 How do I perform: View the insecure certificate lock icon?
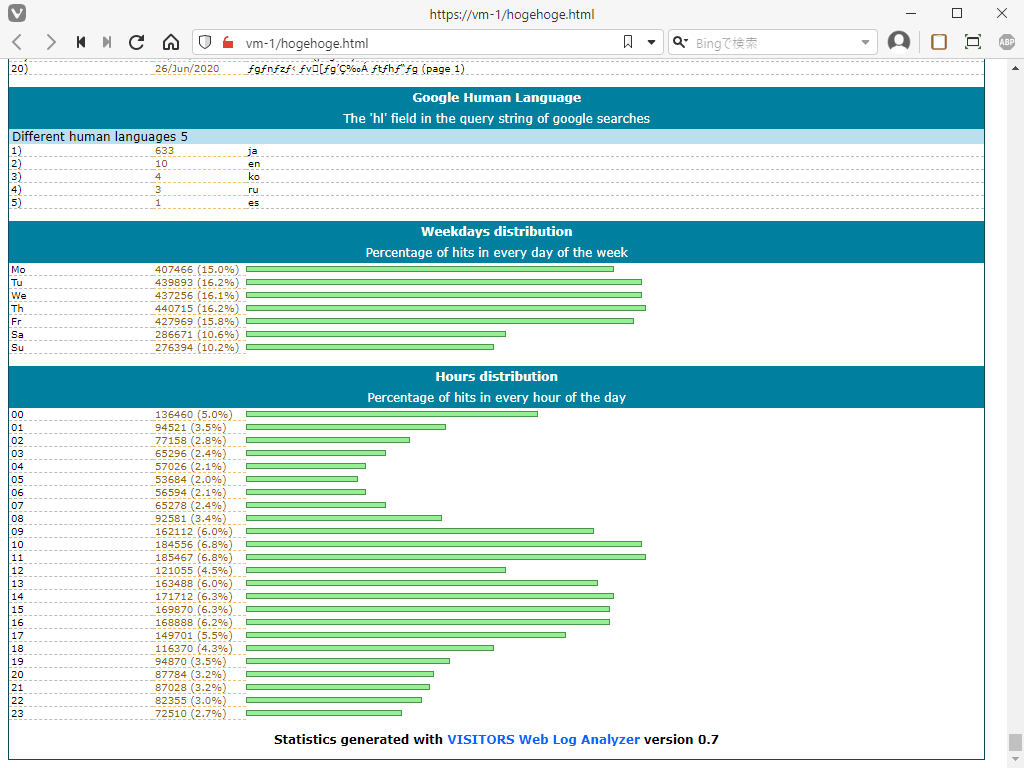tap(228, 42)
